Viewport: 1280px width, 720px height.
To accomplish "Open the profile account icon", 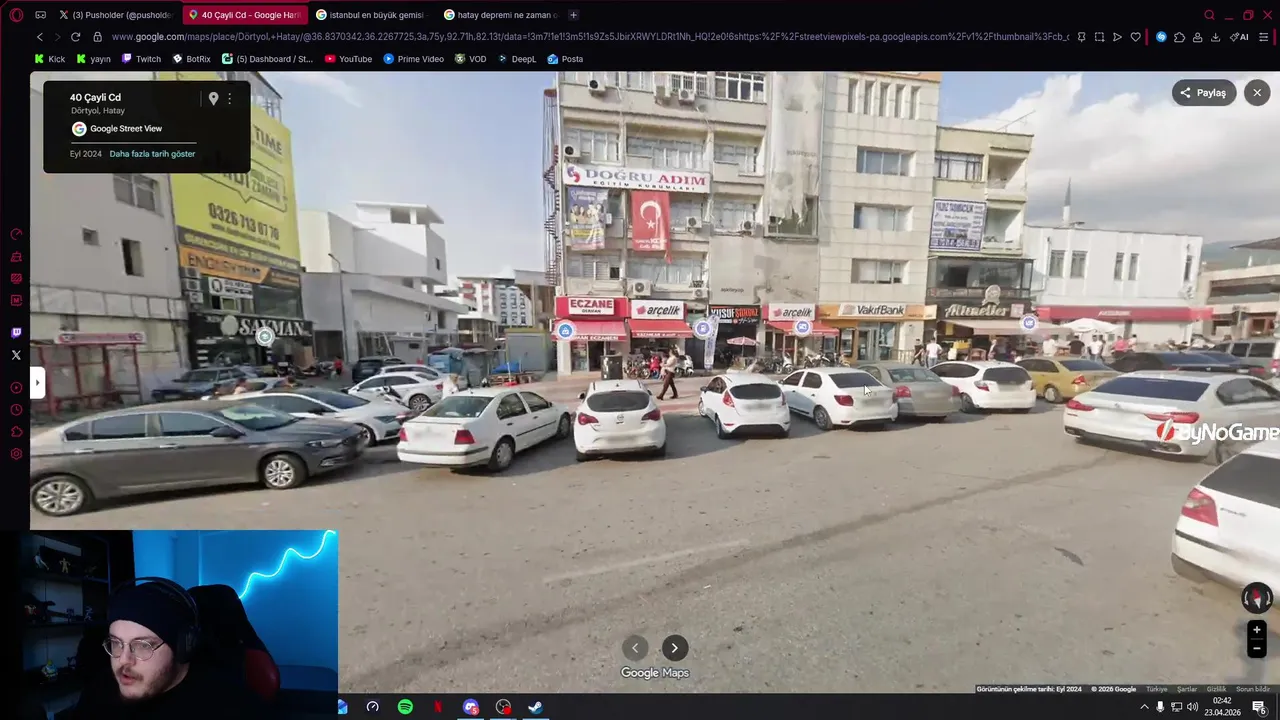I will pos(1197,37).
